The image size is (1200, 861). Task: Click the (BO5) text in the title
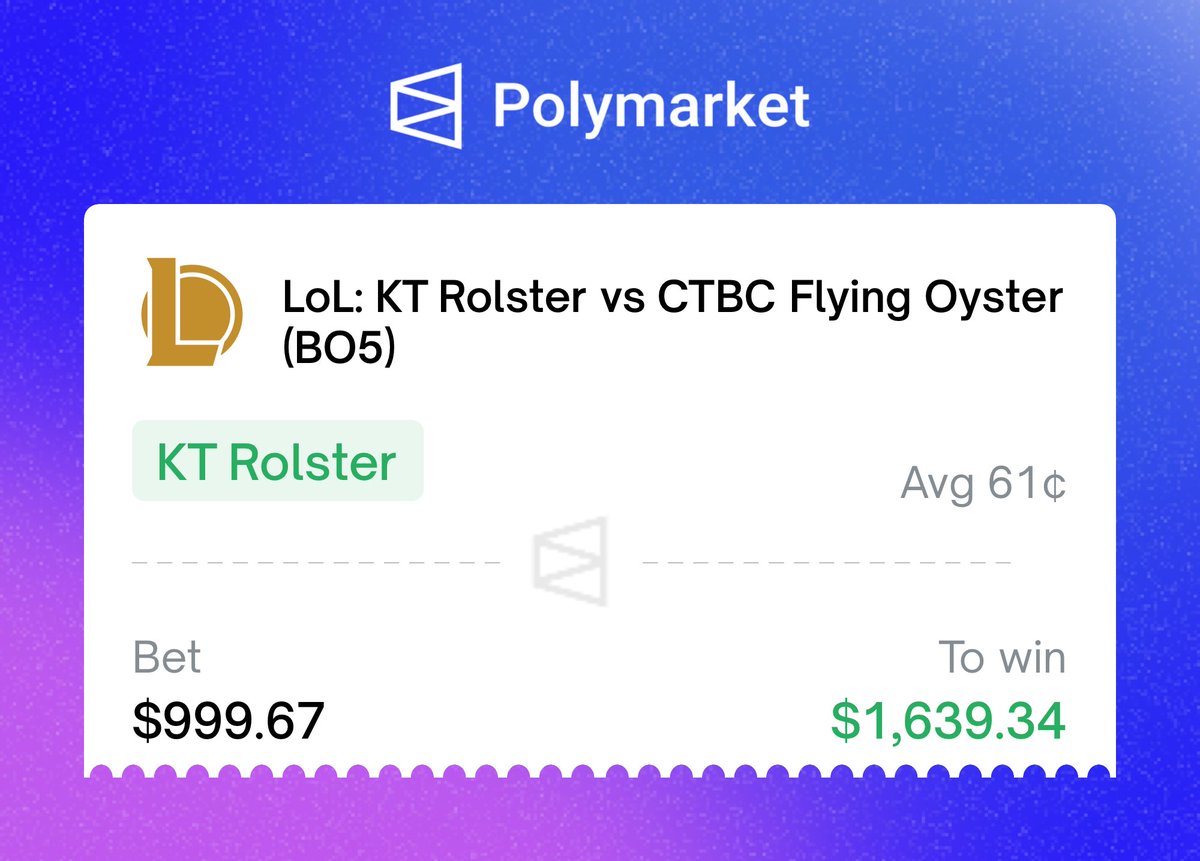[x=339, y=351]
